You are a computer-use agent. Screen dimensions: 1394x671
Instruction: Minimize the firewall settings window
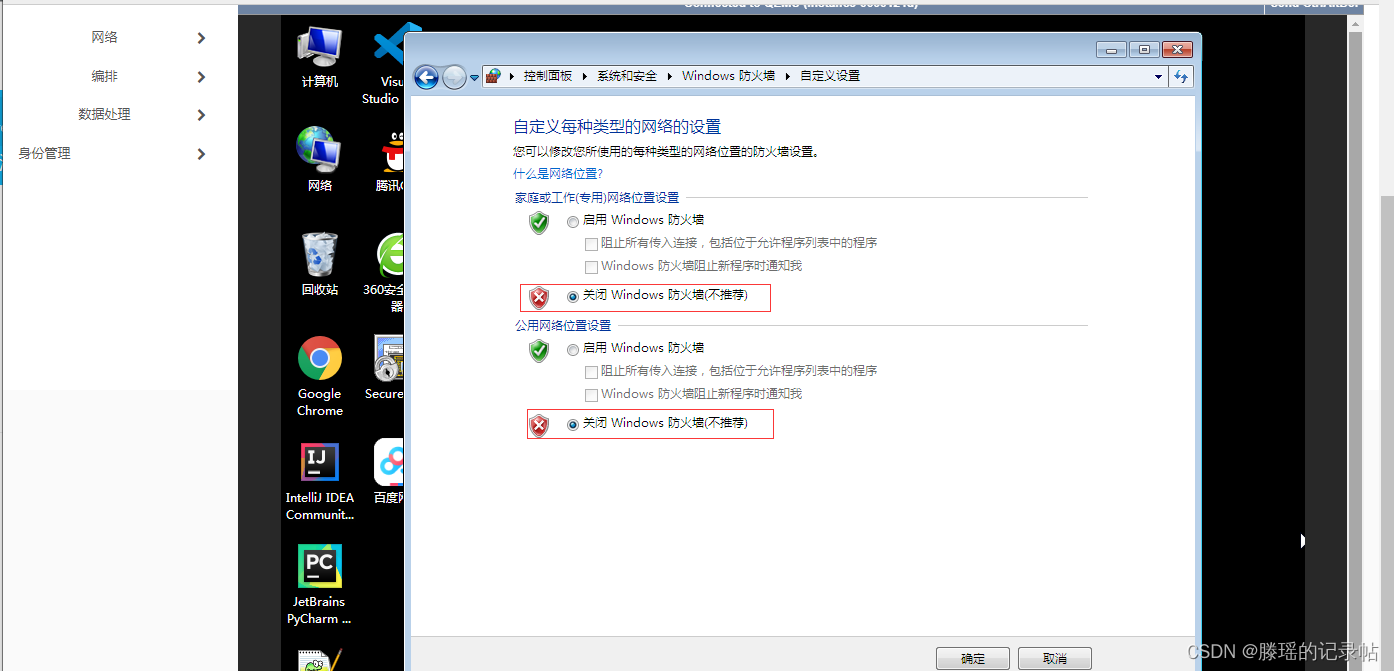[x=1112, y=49]
